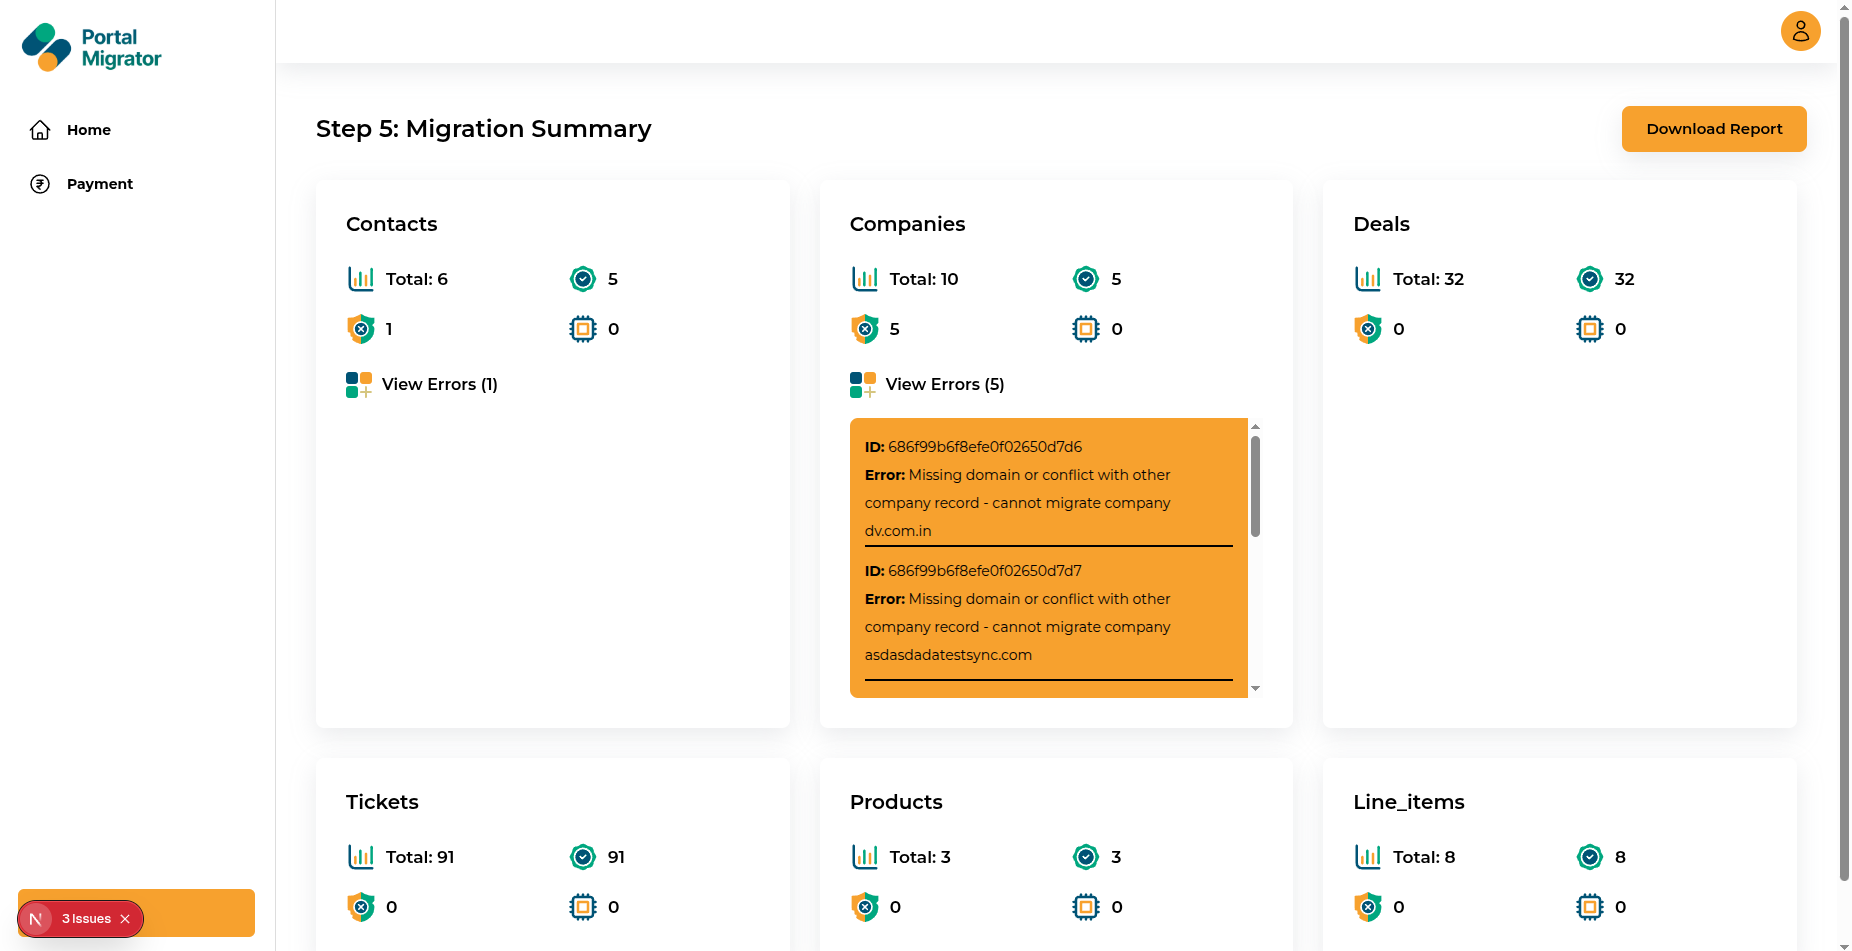Viewport: 1852px width, 951px height.
Task: Dismiss the 3 Issues badge with X
Action: pos(125,919)
